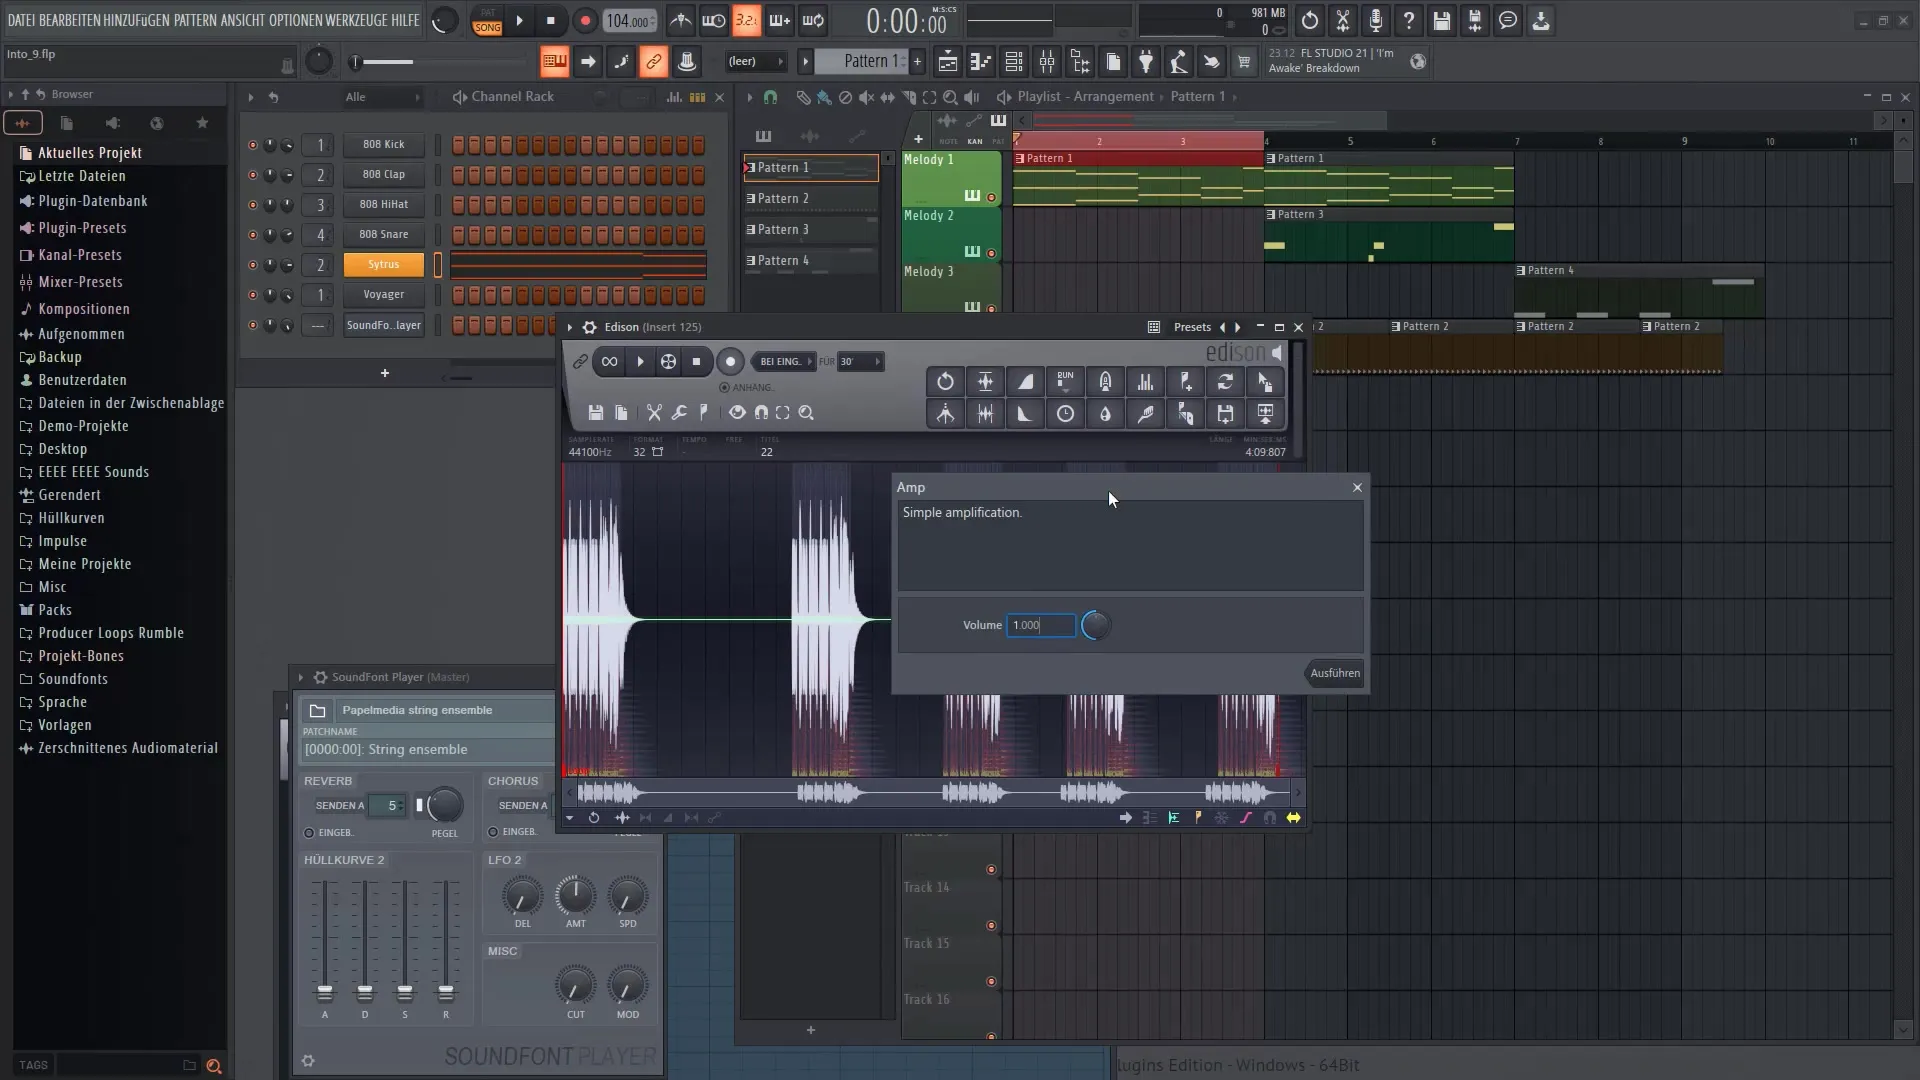Open the (leer) snap dropdown in toolbar
This screenshot has height=1080, width=1920.
pyautogui.click(x=755, y=62)
